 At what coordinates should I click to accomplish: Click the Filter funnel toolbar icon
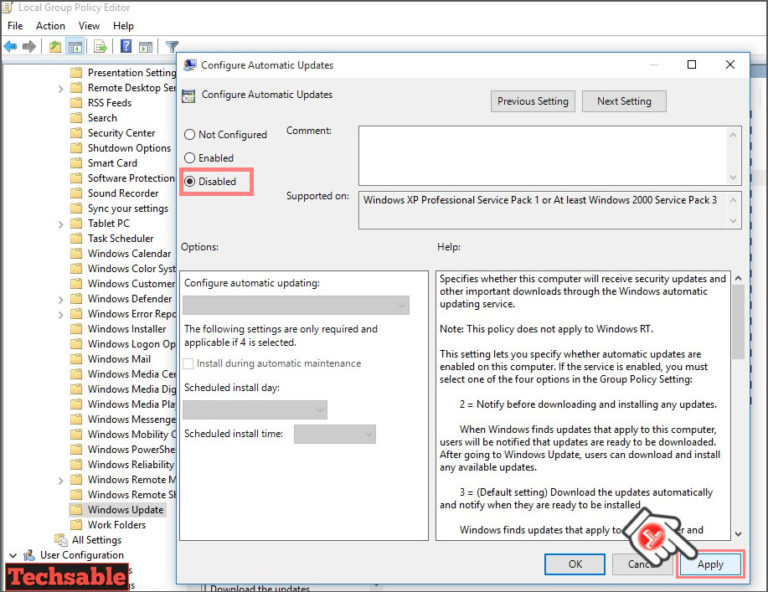coord(172,46)
